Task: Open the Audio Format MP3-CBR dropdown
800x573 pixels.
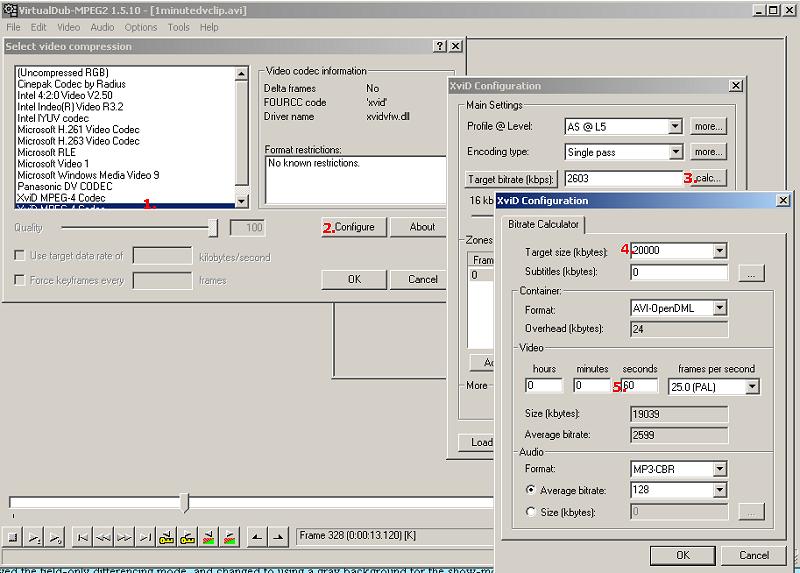Action: [x=719, y=468]
